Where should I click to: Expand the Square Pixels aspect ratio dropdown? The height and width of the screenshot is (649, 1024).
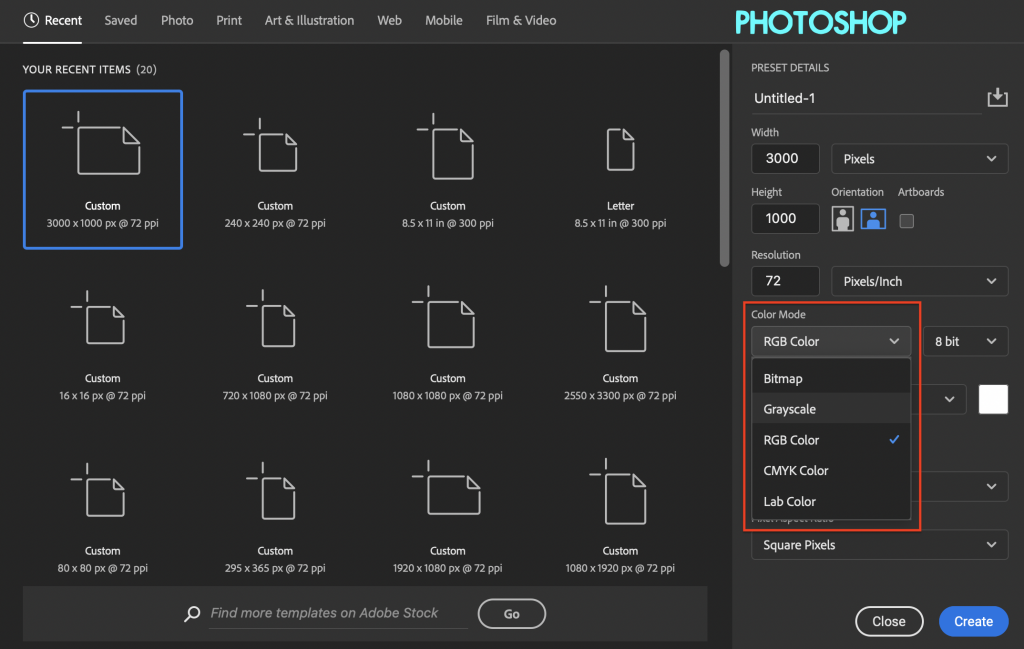[880, 545]
